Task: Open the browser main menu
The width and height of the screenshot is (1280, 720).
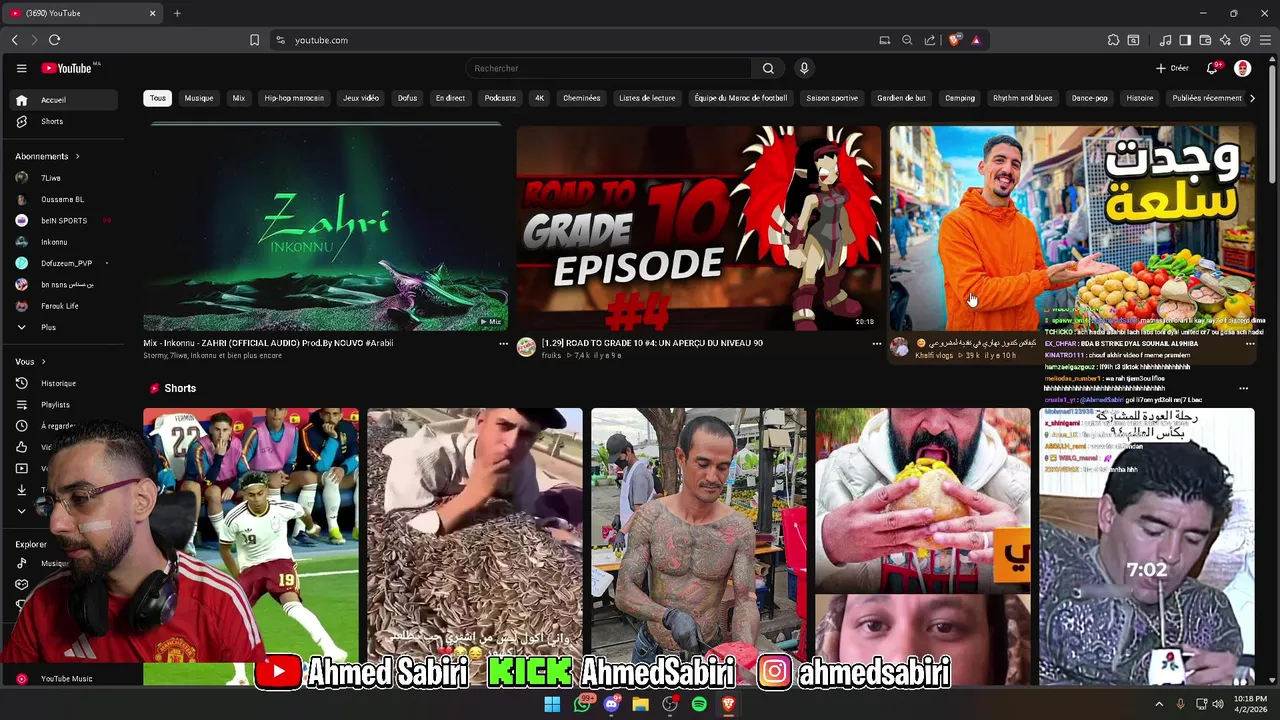Action: click(x=1266, y=40)
